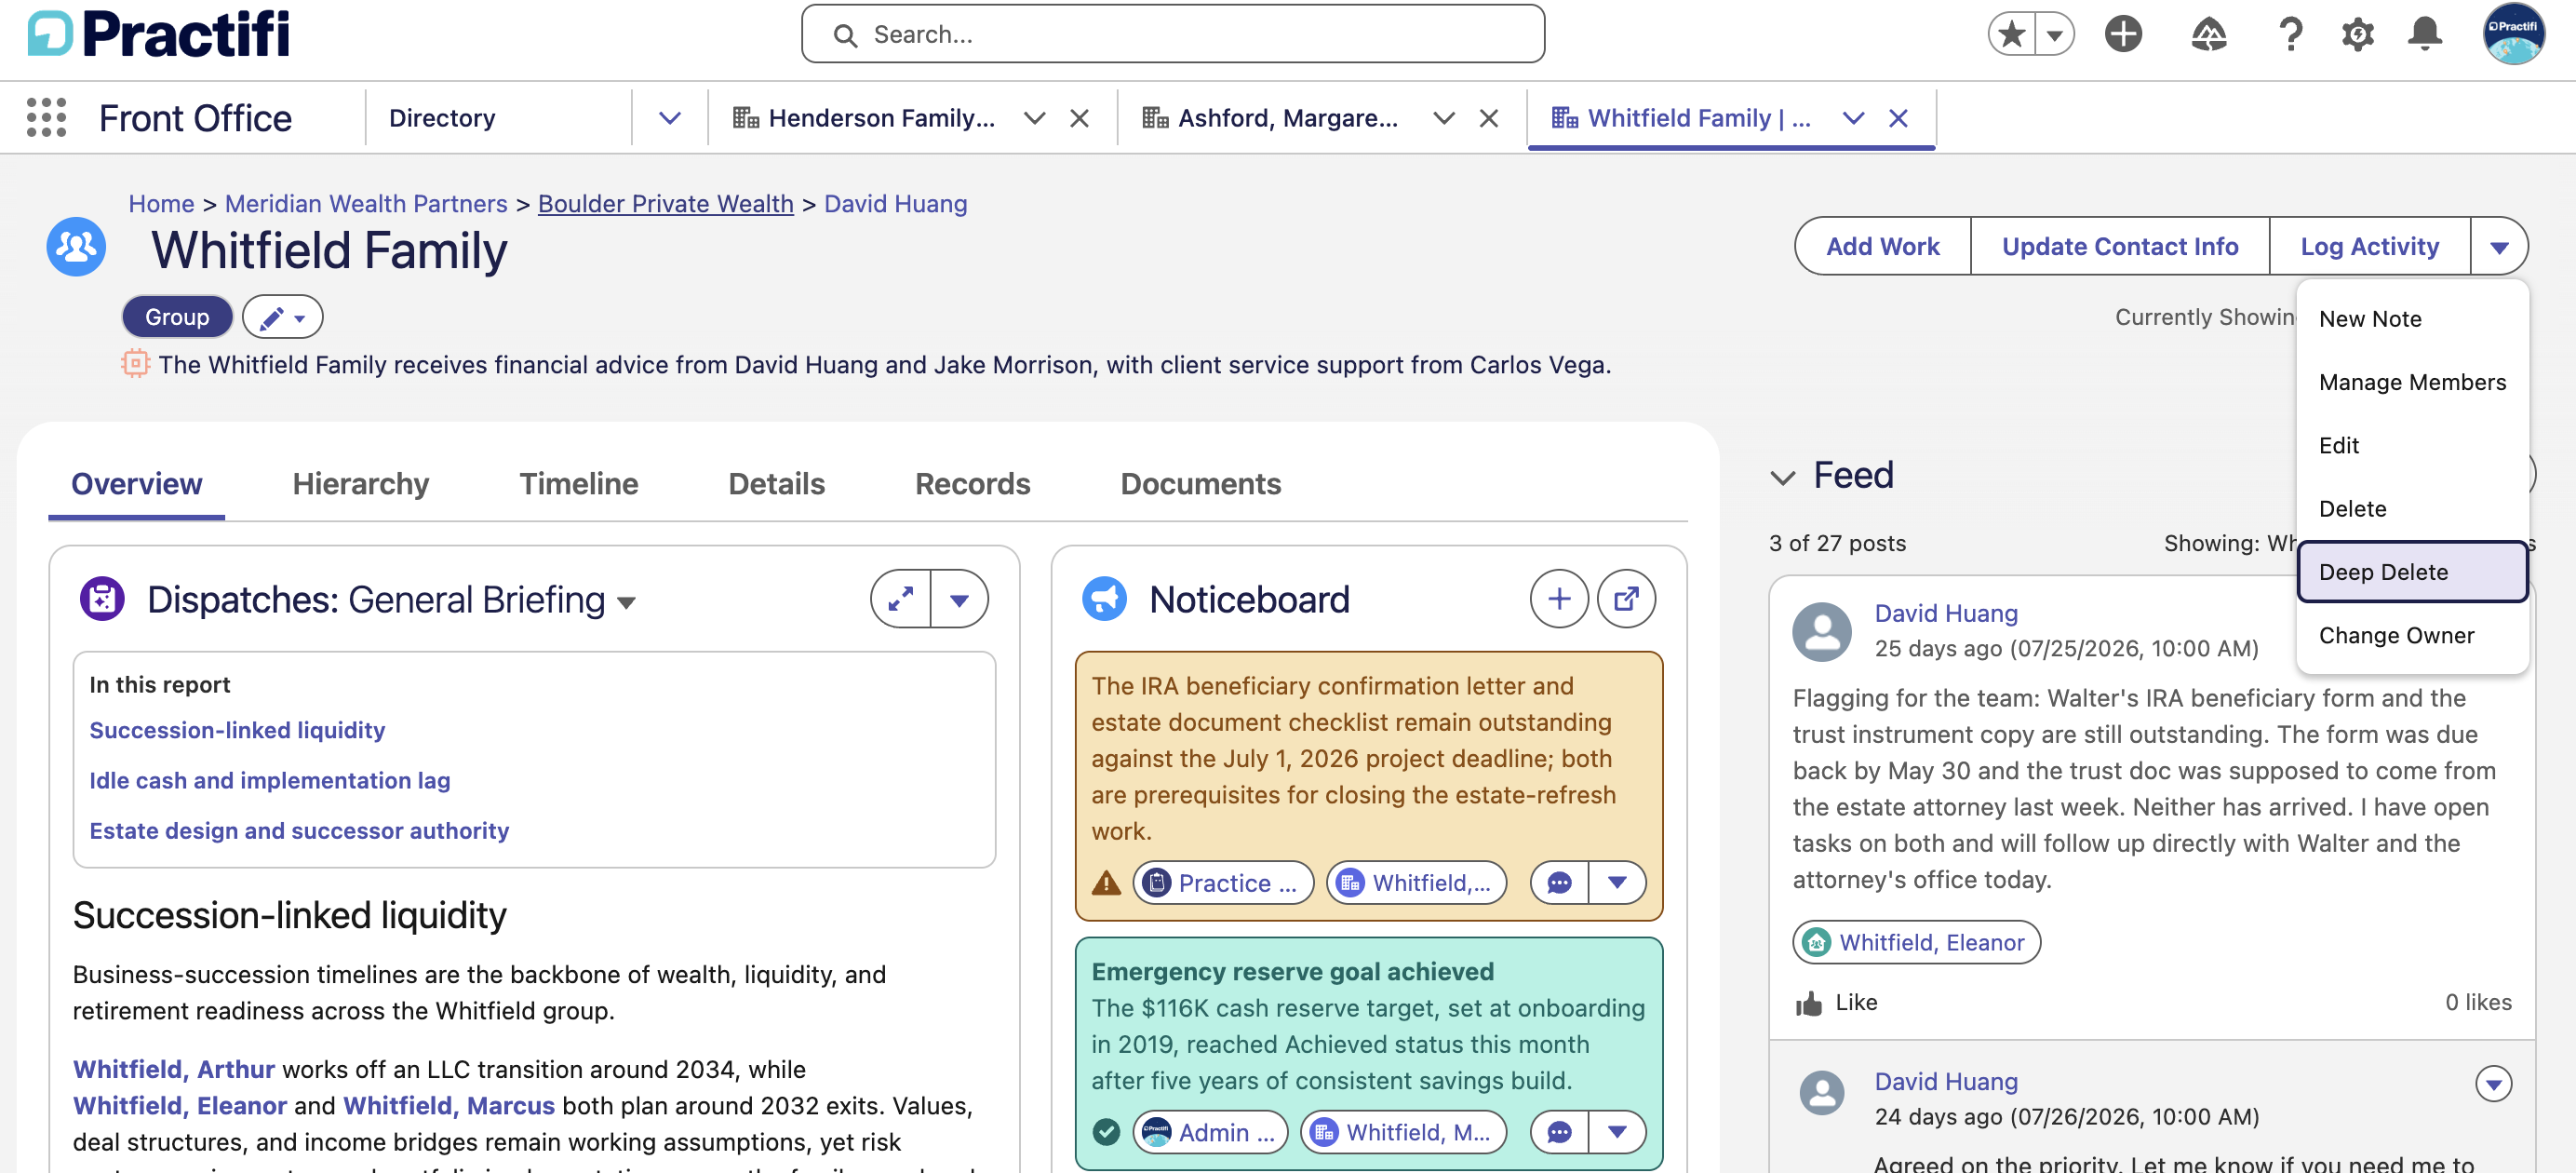Open the Details tab

[x=776, y=484]
